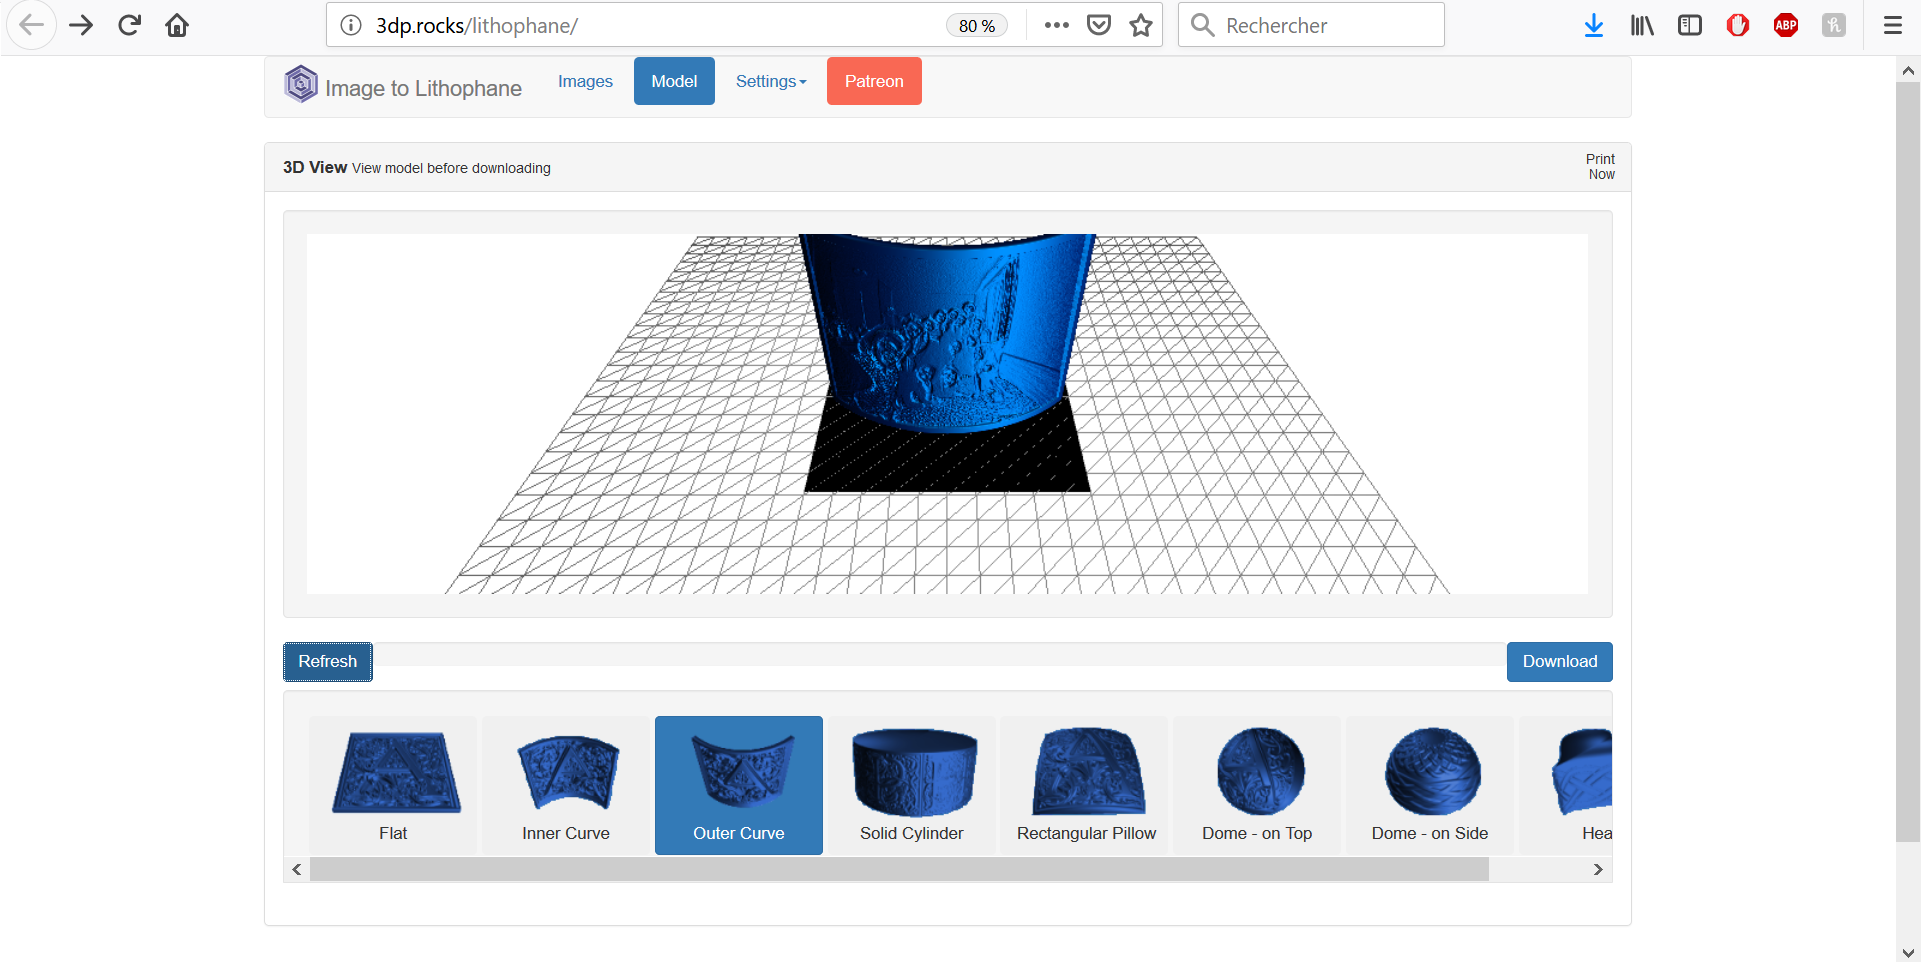Click the page scrollbar down arrow

[x=1908, y=952]
